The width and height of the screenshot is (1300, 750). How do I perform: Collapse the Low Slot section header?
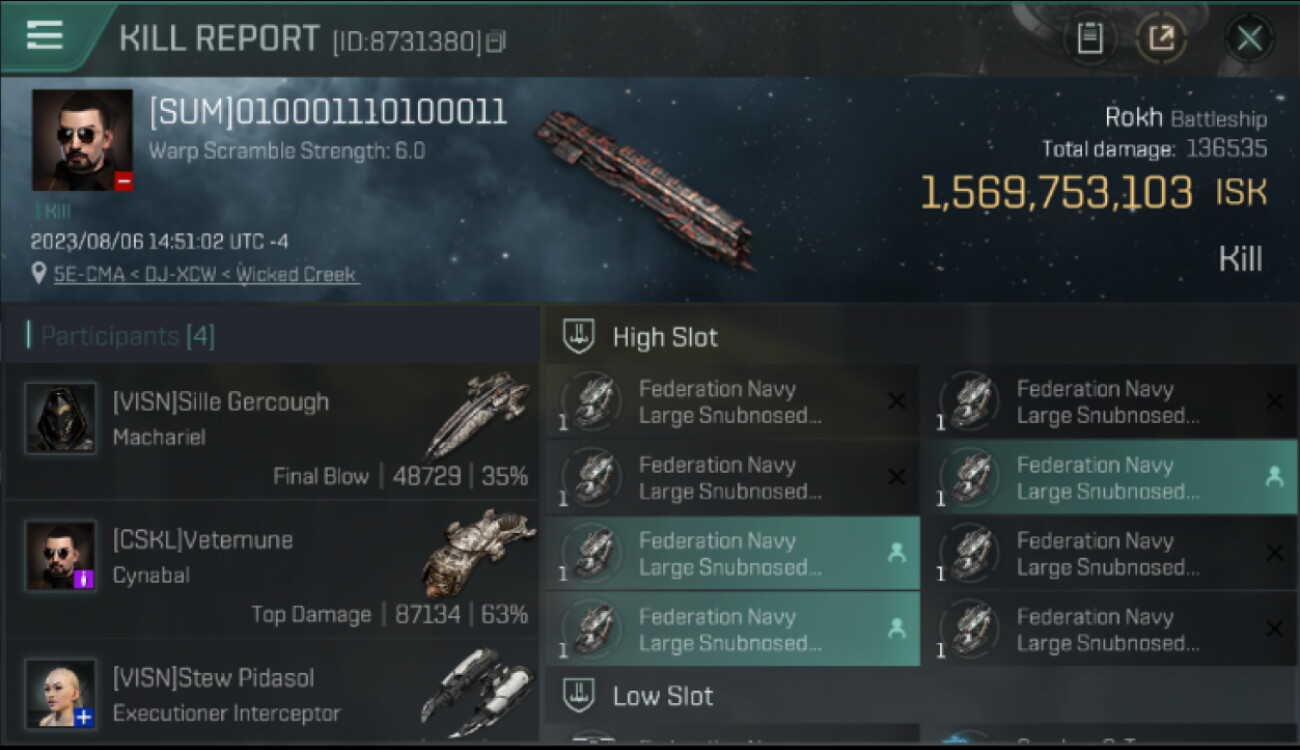pos(920,696)
